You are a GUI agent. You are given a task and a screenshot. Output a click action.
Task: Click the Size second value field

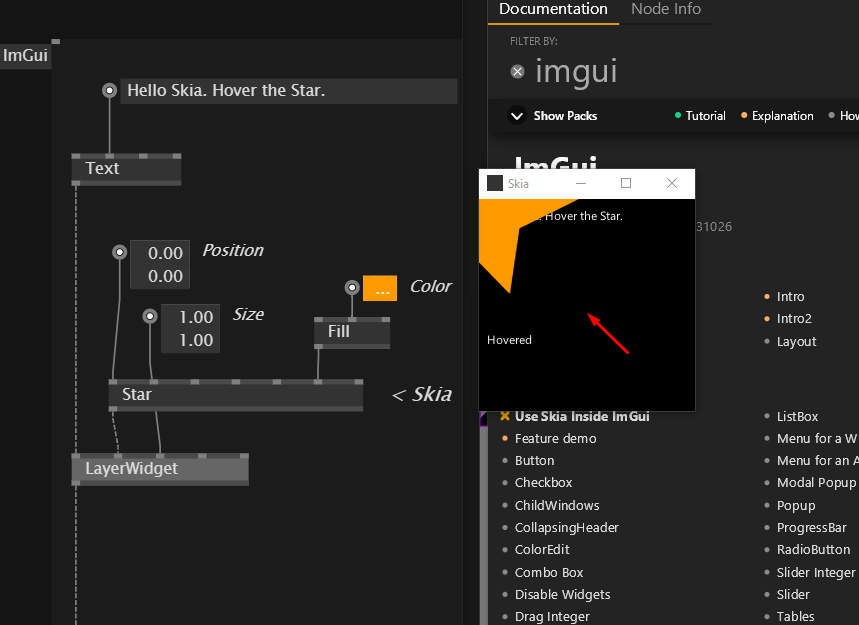(191, 340)
